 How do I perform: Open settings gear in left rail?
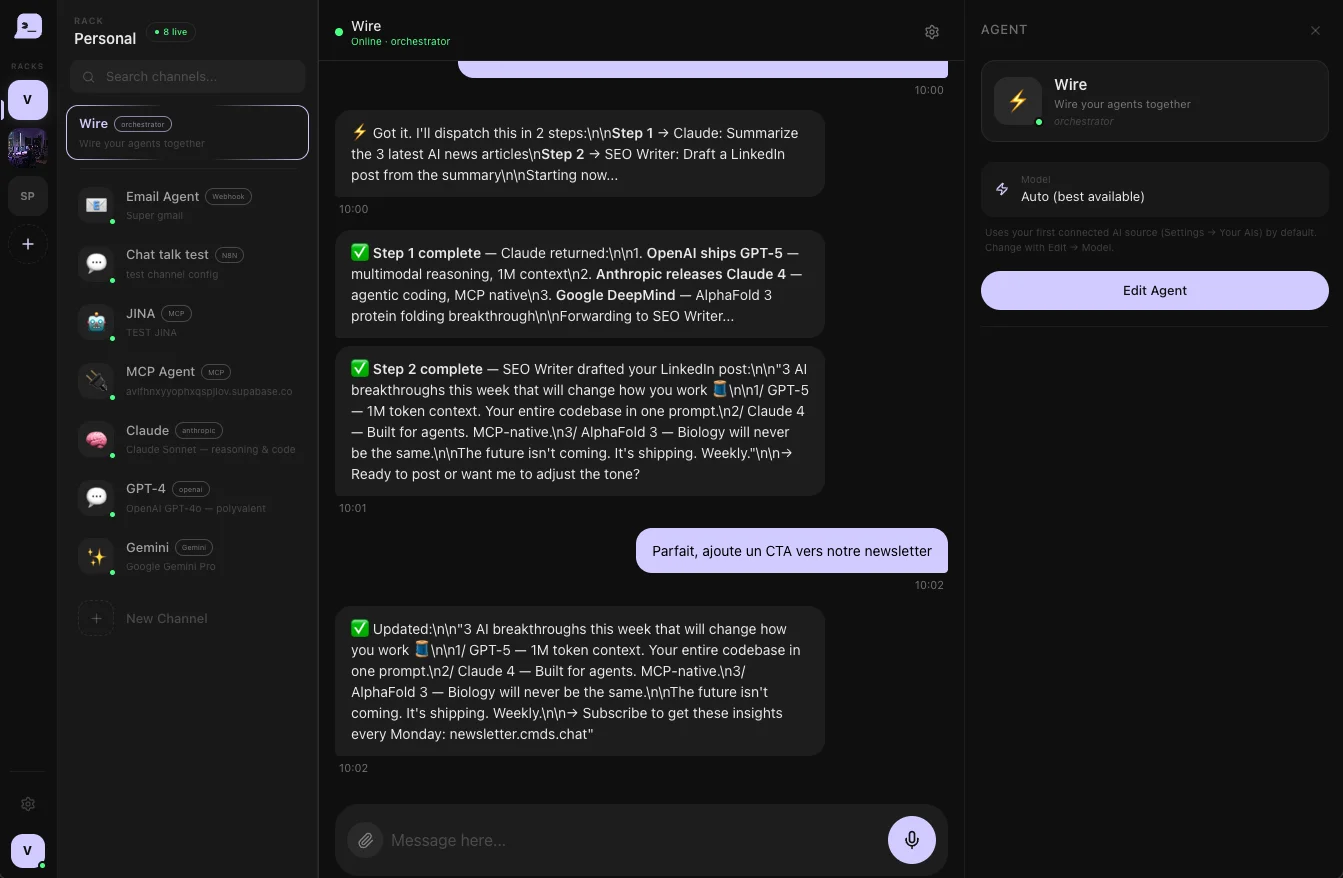pyautogui.click(x=28, y=804)
